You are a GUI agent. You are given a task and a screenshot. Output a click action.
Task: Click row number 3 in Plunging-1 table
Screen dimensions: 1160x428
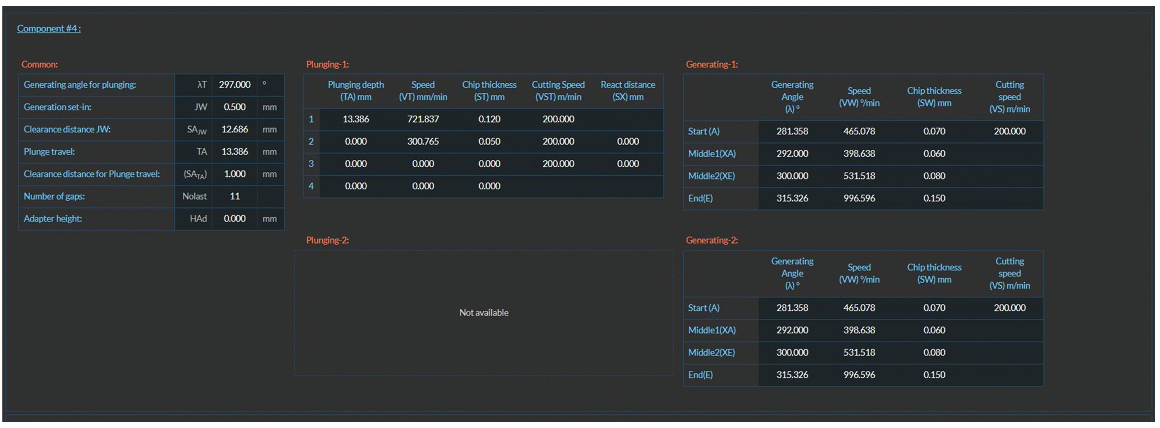pos(311,163)
